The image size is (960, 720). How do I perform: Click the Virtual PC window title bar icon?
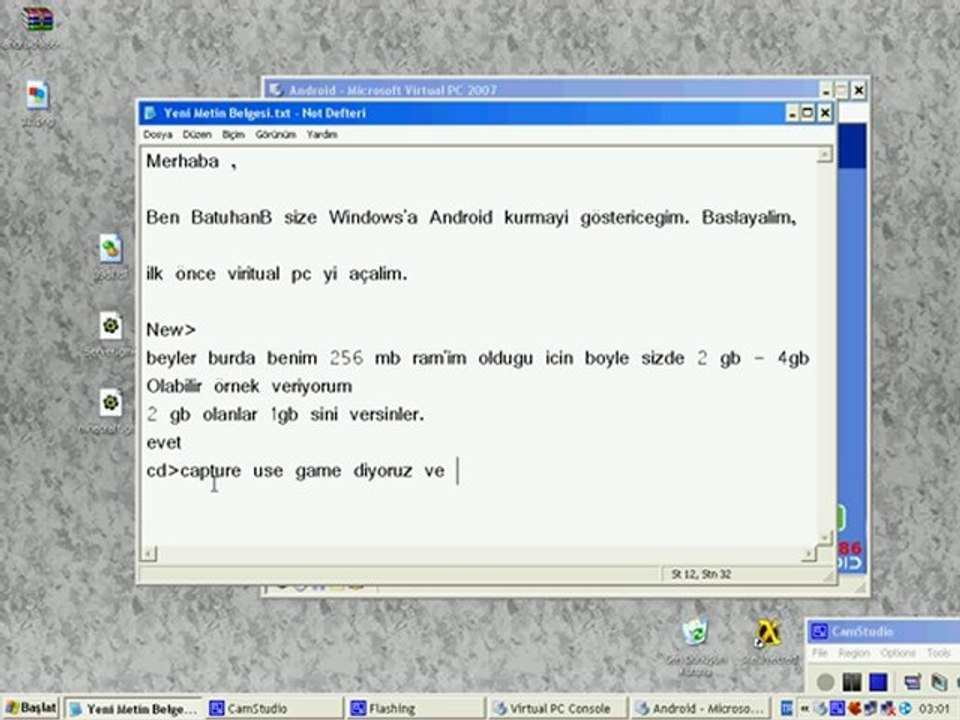coord(276,90)
